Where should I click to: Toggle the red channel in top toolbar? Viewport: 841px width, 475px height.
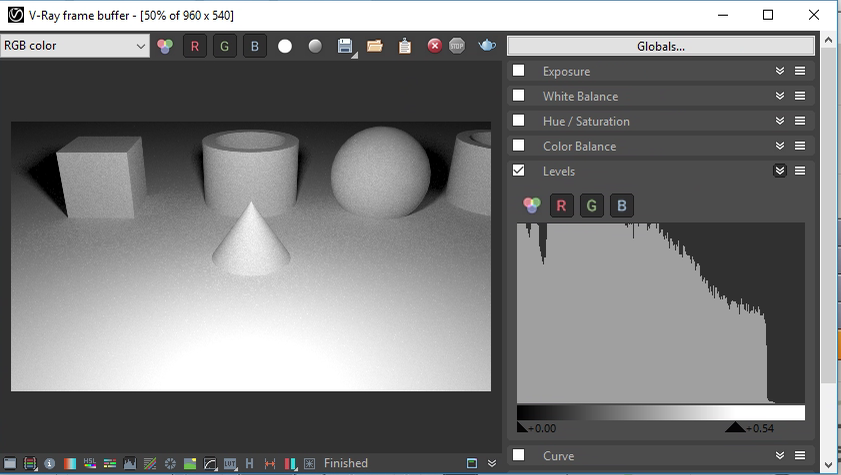click(x=195, y=46)
